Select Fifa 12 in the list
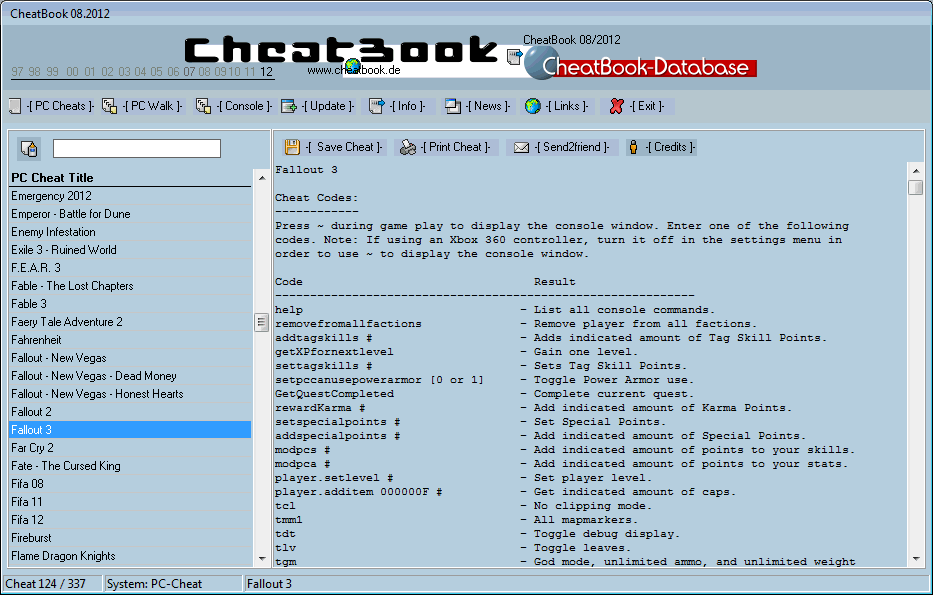 [x=130, y=520]
